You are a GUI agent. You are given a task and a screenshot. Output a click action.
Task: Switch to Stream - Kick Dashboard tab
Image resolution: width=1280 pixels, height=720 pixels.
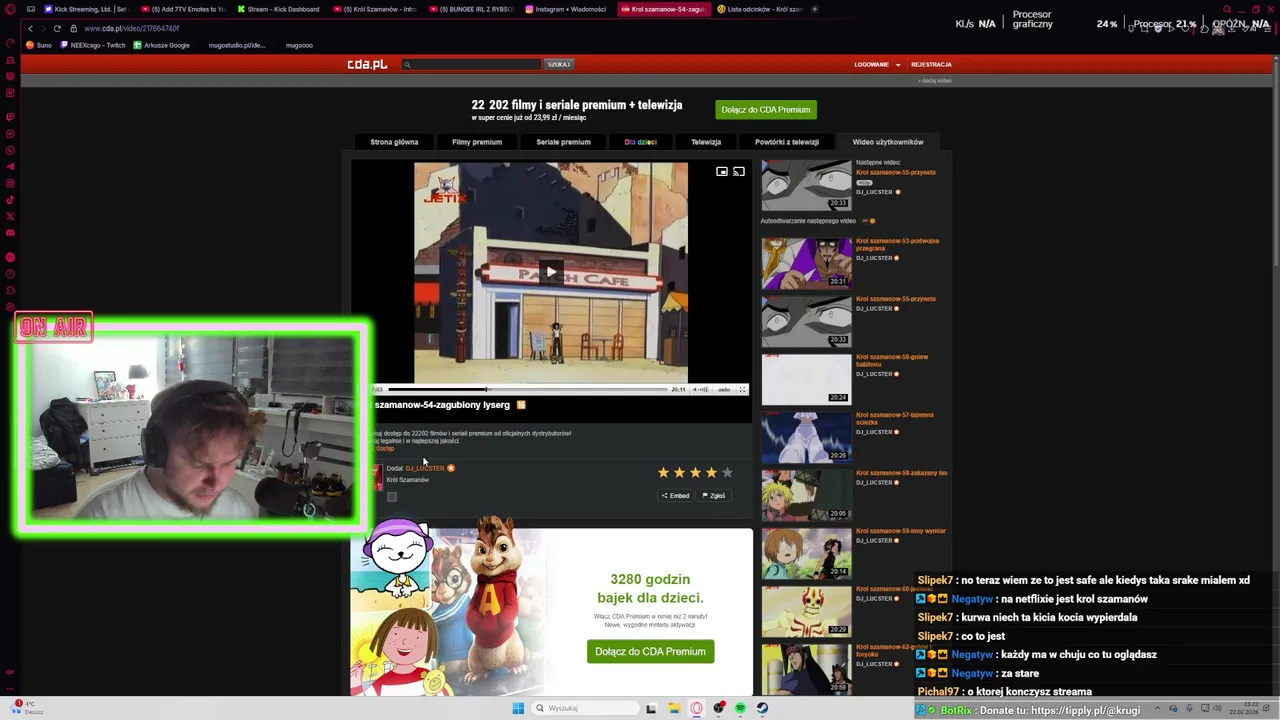(277, 9)
